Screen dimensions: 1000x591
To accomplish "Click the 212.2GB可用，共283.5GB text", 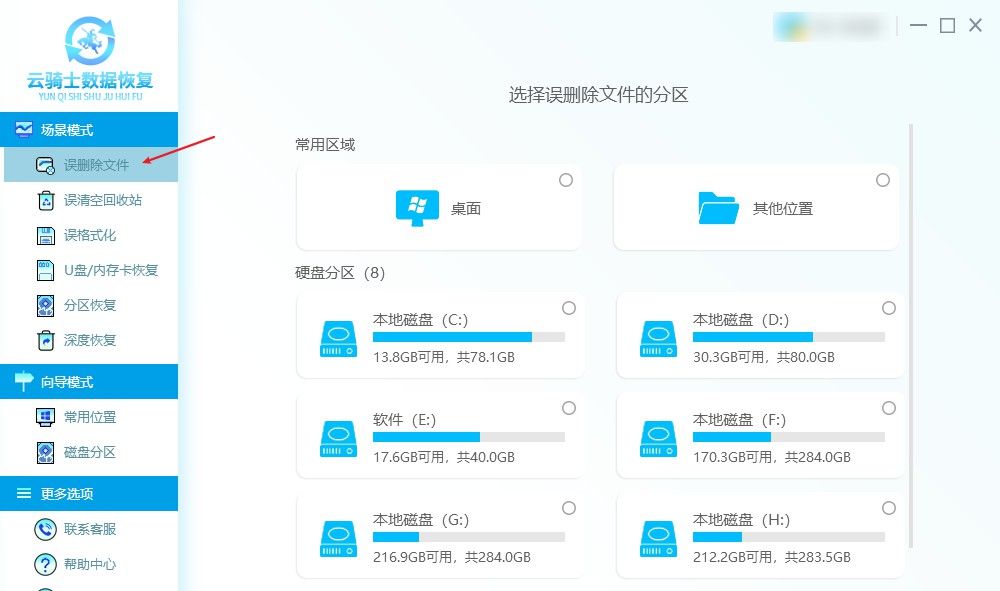I will [772, 557].
